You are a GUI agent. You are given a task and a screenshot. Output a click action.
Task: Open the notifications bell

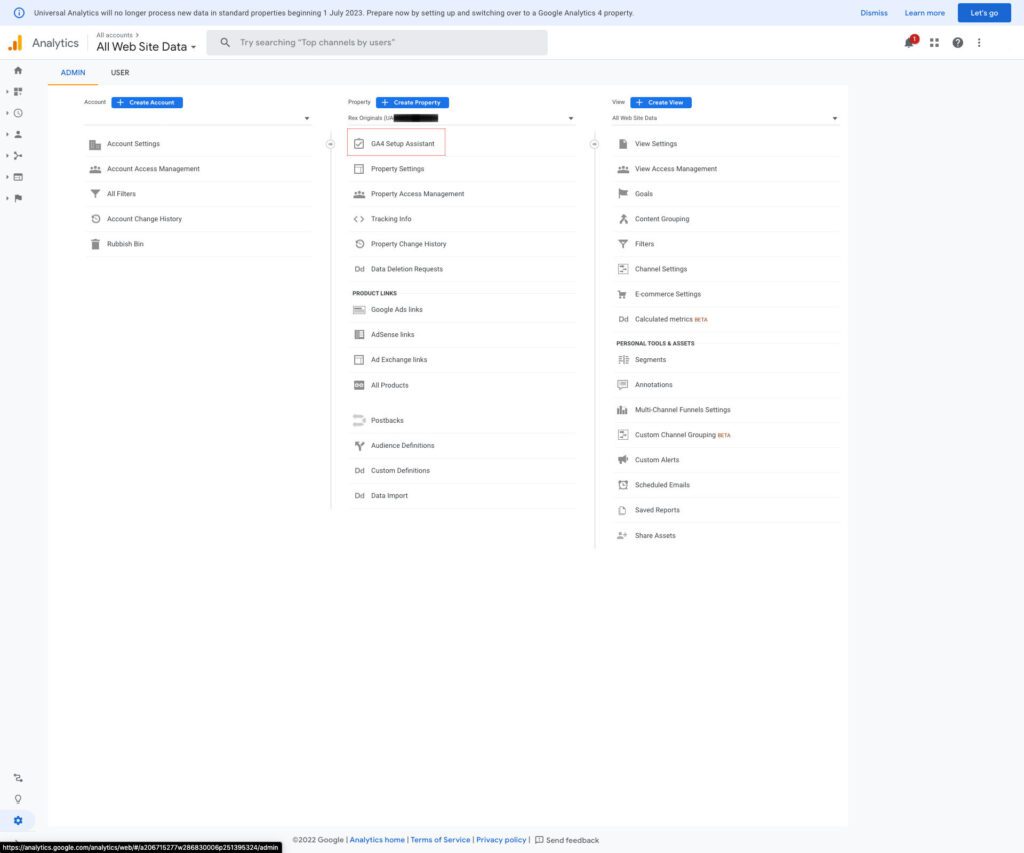[908, 42]
